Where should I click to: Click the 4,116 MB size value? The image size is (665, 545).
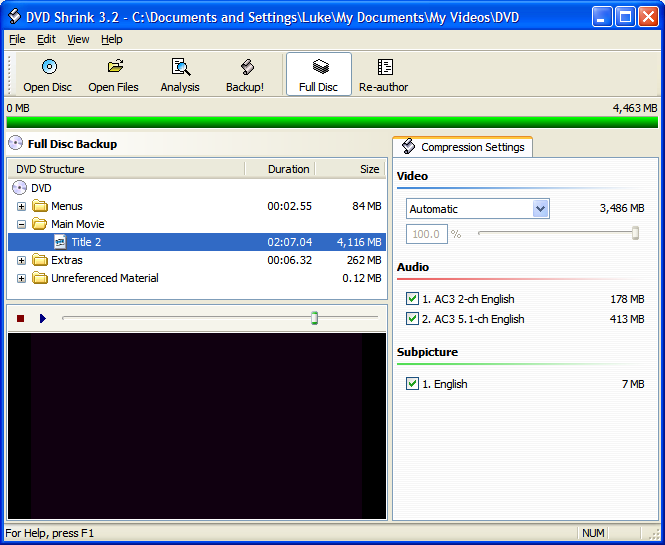(359, 242)
